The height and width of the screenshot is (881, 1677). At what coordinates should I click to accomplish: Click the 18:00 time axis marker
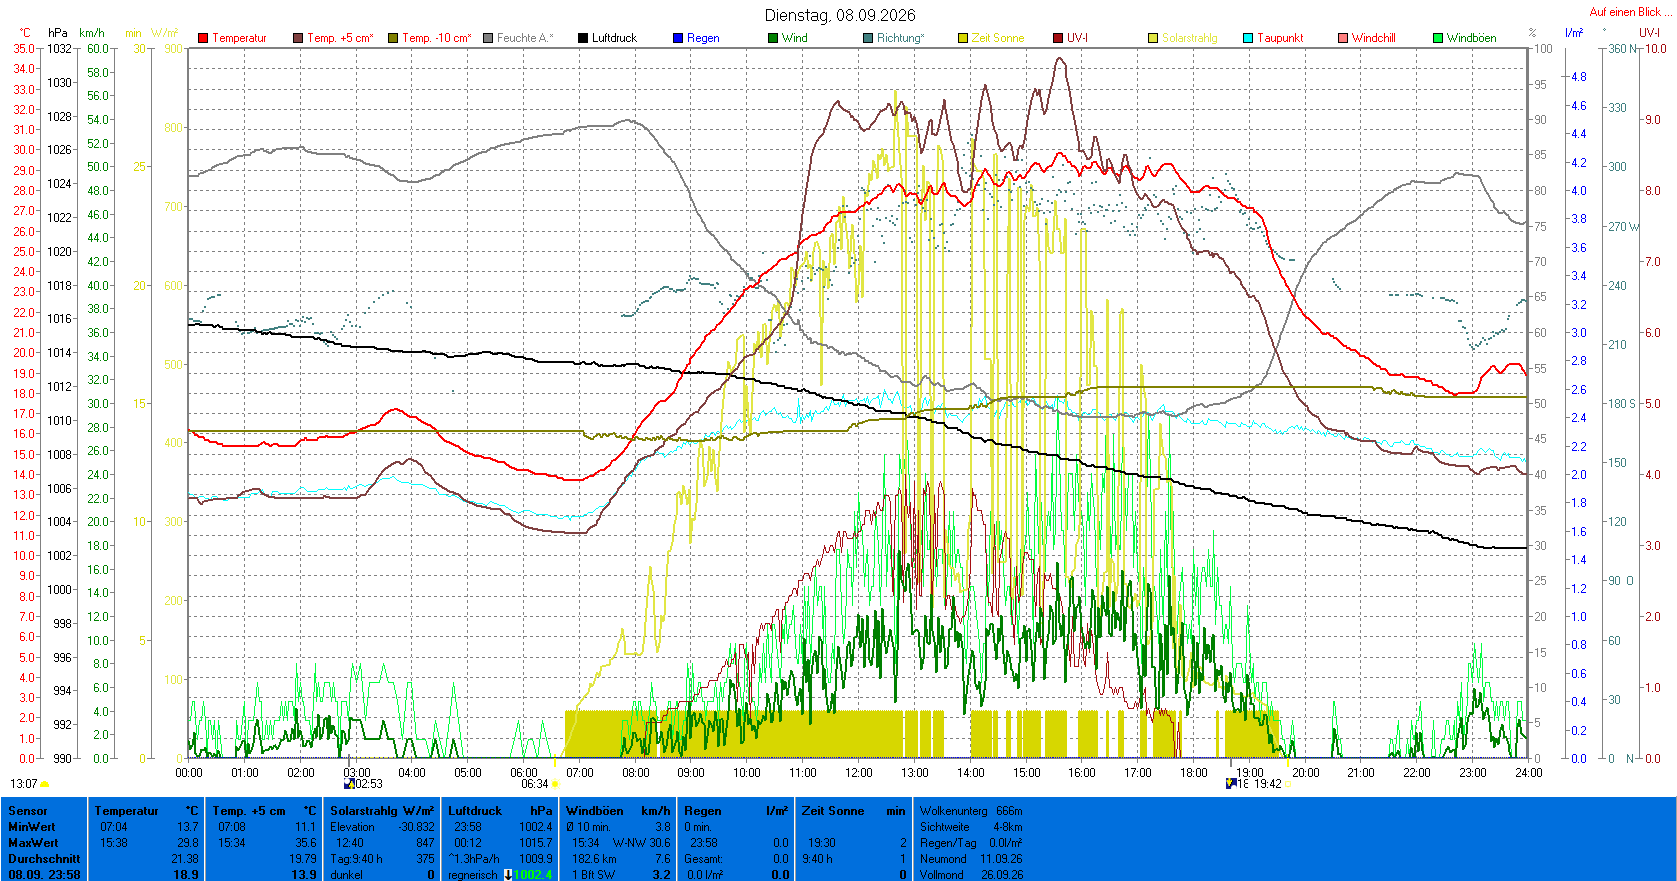click(1193, 772)
